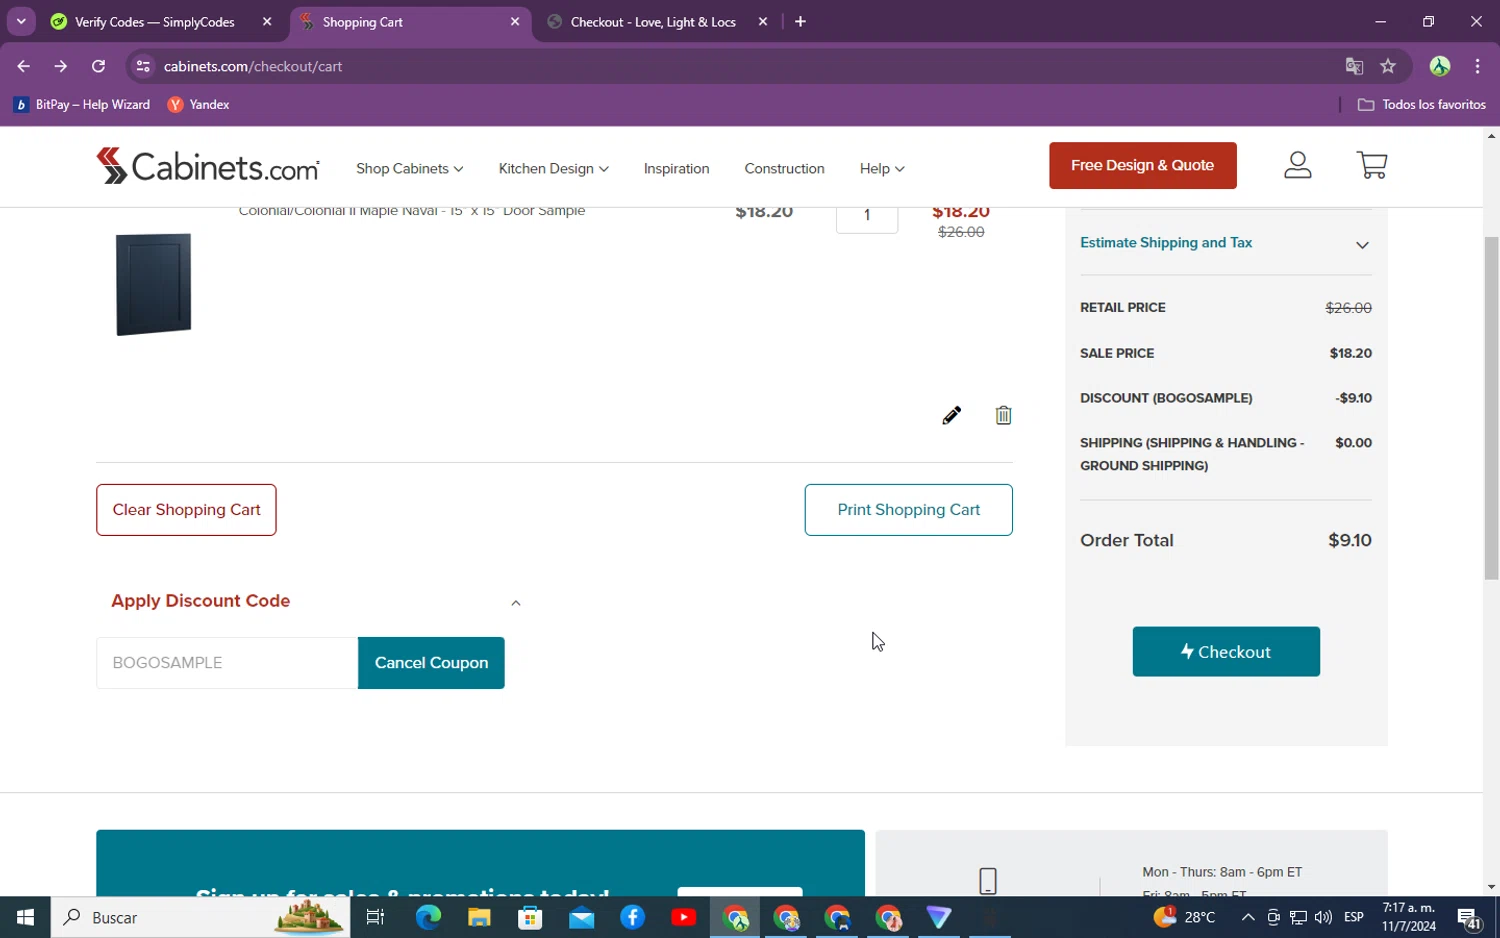Image resolution: width=1500 pixels, height=938 pixels.
Task: Open BitPay – Help Wizard bookmark
Action: (82, 104)
